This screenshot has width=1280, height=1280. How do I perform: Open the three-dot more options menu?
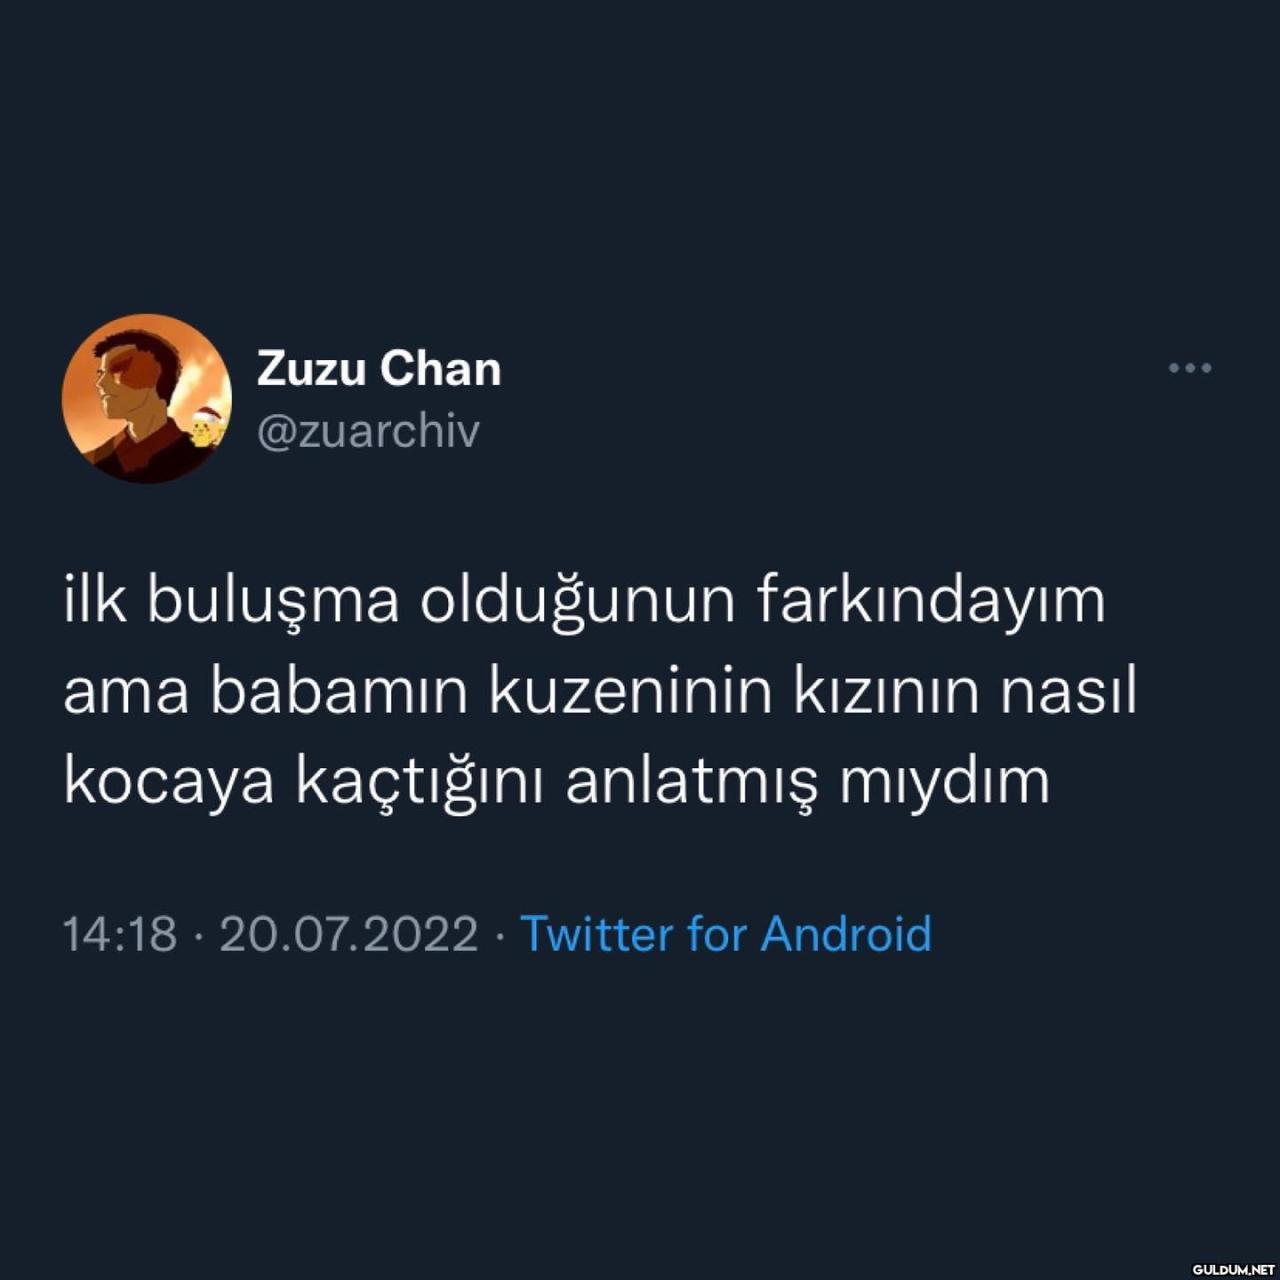pyautogui.click(x=1190, y=368)
